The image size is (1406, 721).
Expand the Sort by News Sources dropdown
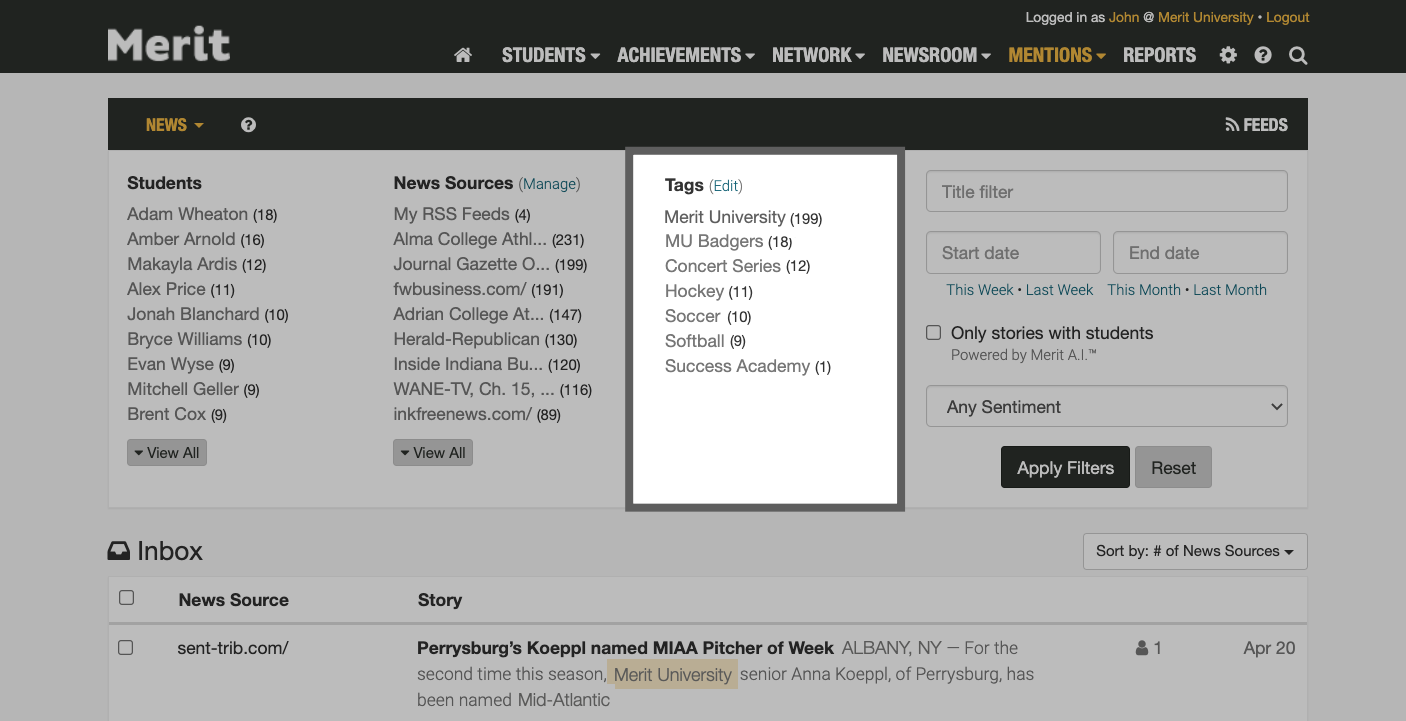1194,551
